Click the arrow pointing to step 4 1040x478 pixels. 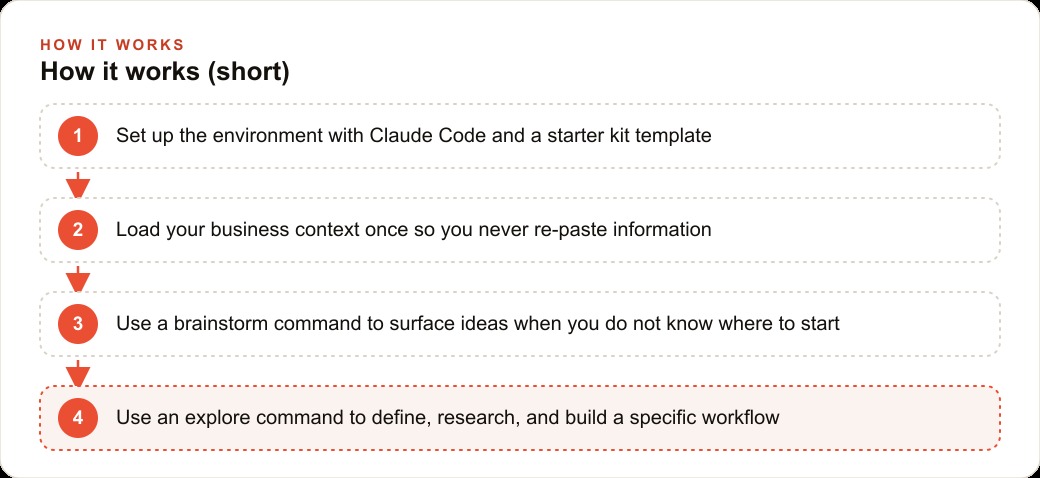coord(78,373)
